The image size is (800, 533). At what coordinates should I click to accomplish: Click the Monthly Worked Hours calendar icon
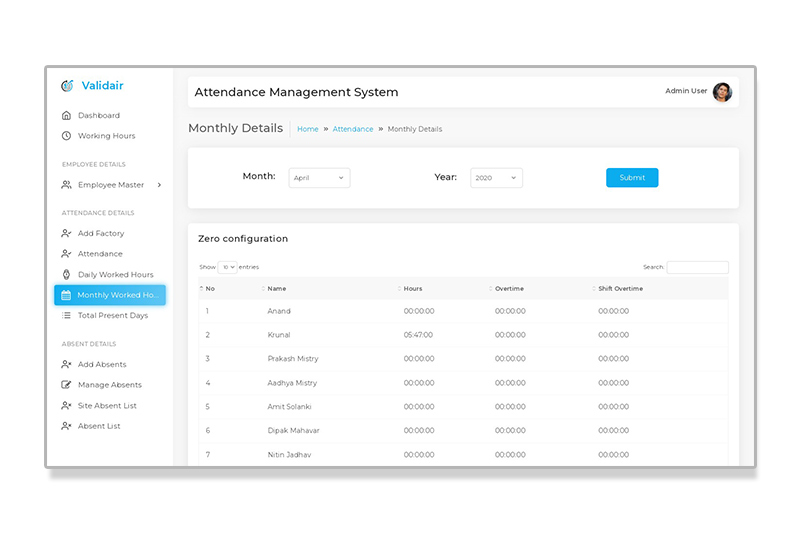click(66, 295)
